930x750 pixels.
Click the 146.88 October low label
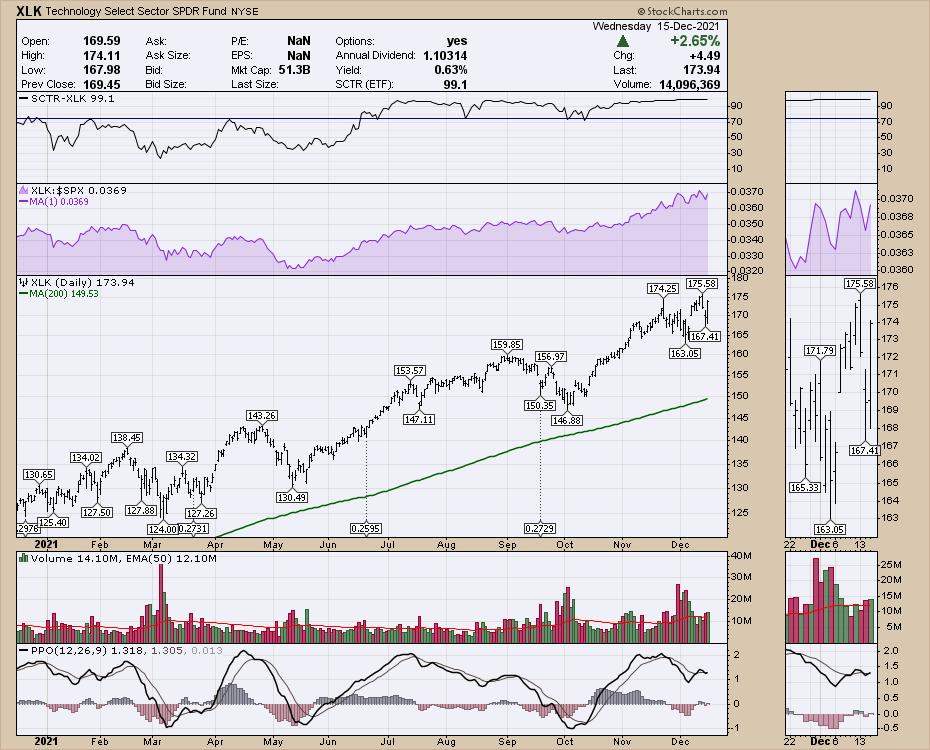pyautogui.click(x=567, y=420)
